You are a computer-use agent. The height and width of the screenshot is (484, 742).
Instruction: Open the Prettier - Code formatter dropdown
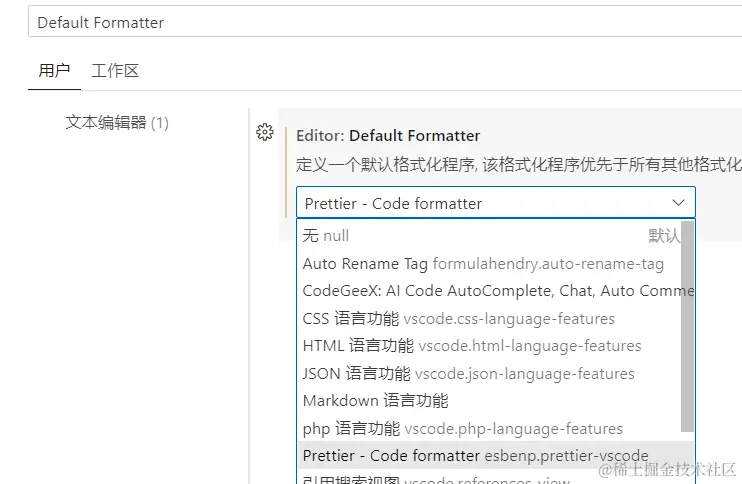[495, 202]
